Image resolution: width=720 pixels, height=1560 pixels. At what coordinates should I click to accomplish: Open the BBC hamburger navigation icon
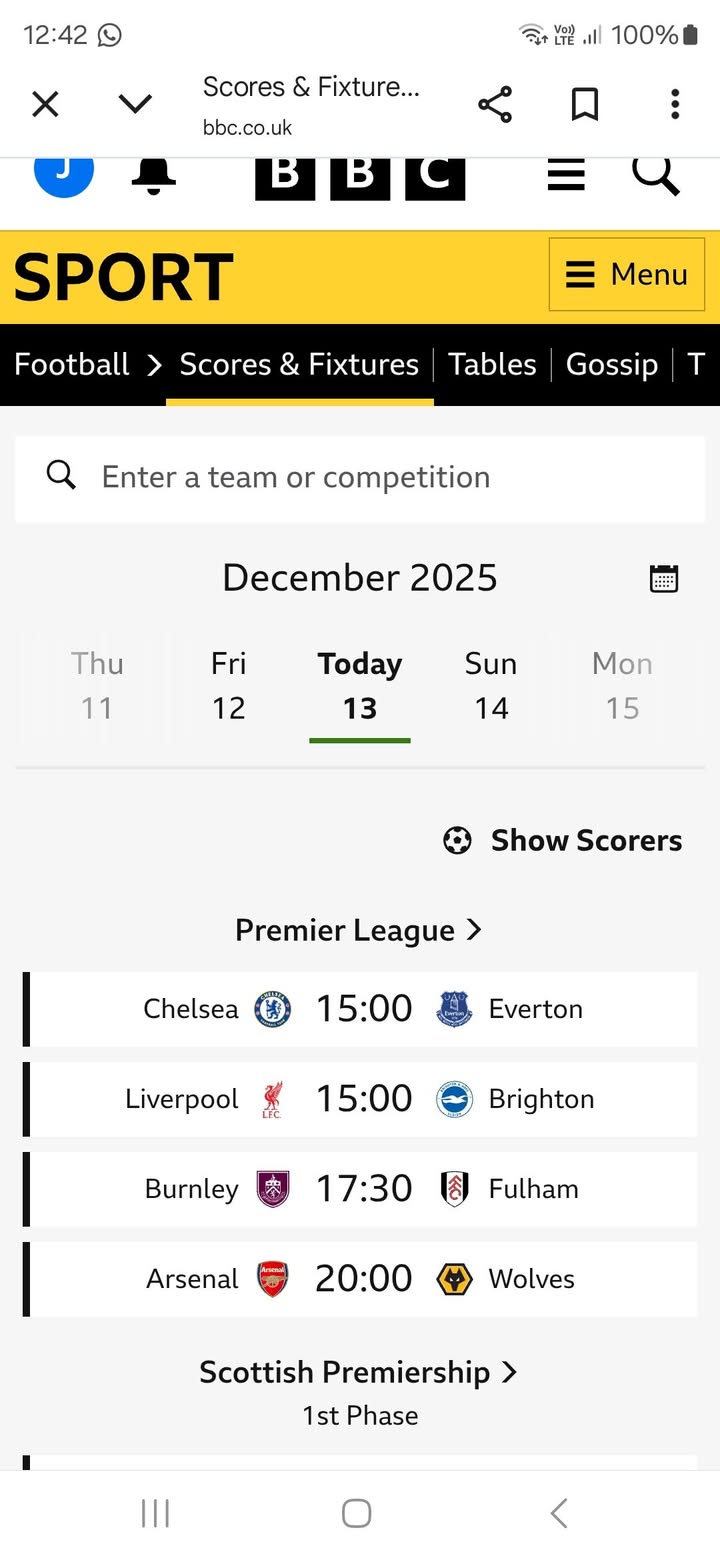pyautogui.click(x=566, y=174)
